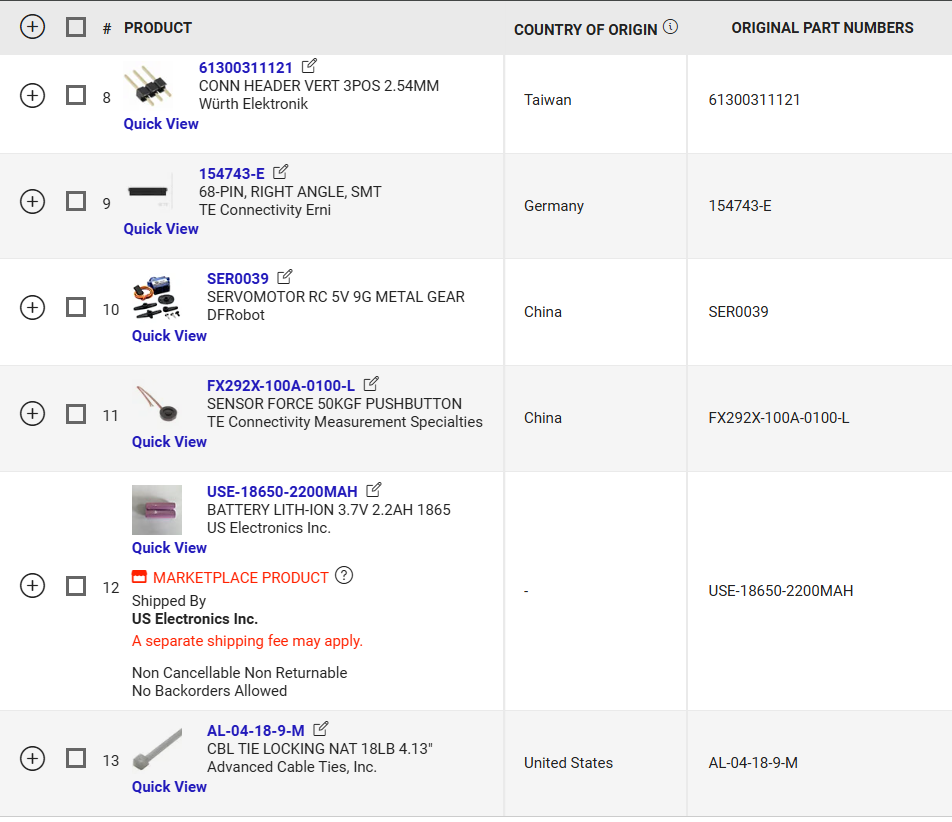Edit the AL-04-18-9-M cable tie entry

[321, 729]
